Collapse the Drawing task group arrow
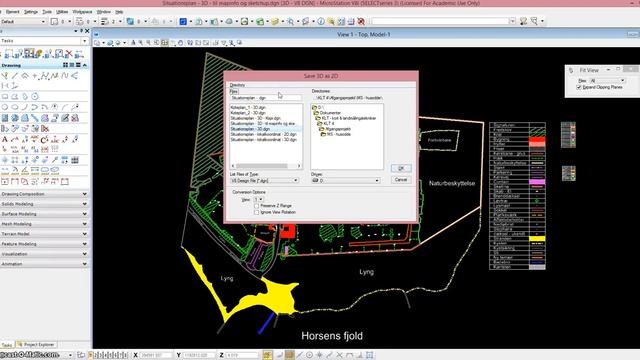The width and height of the screenshot is (640, 360). tap(84, 65)
